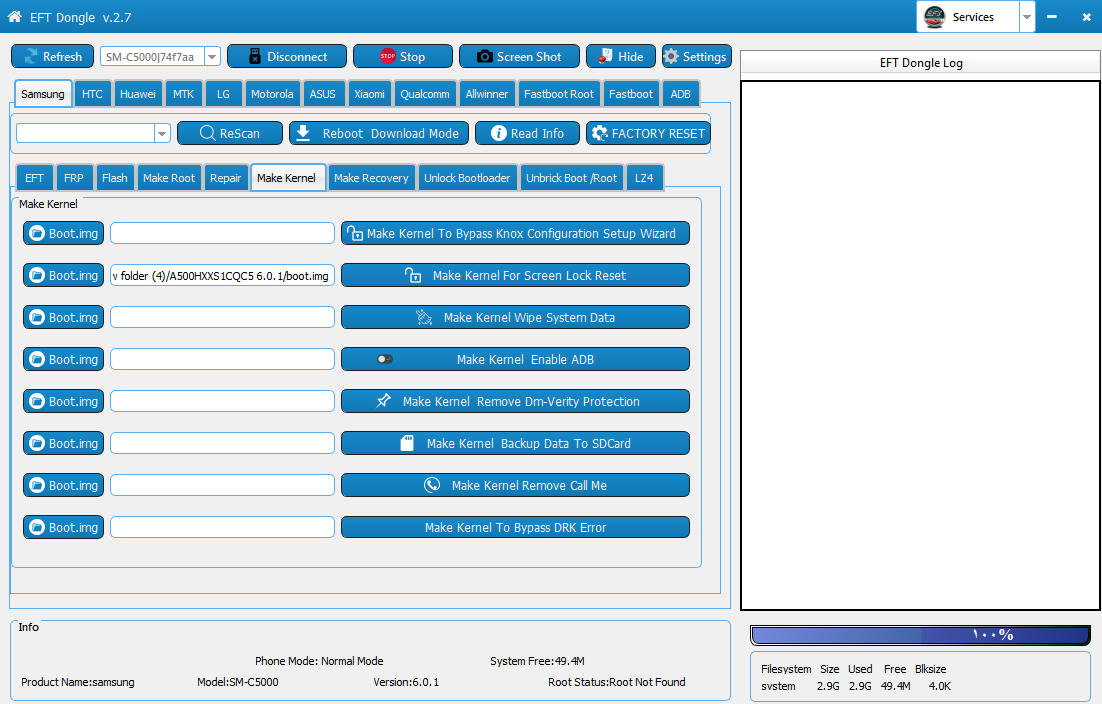
Task: Switch to the Samsung tab
Action: click(43, 93)
